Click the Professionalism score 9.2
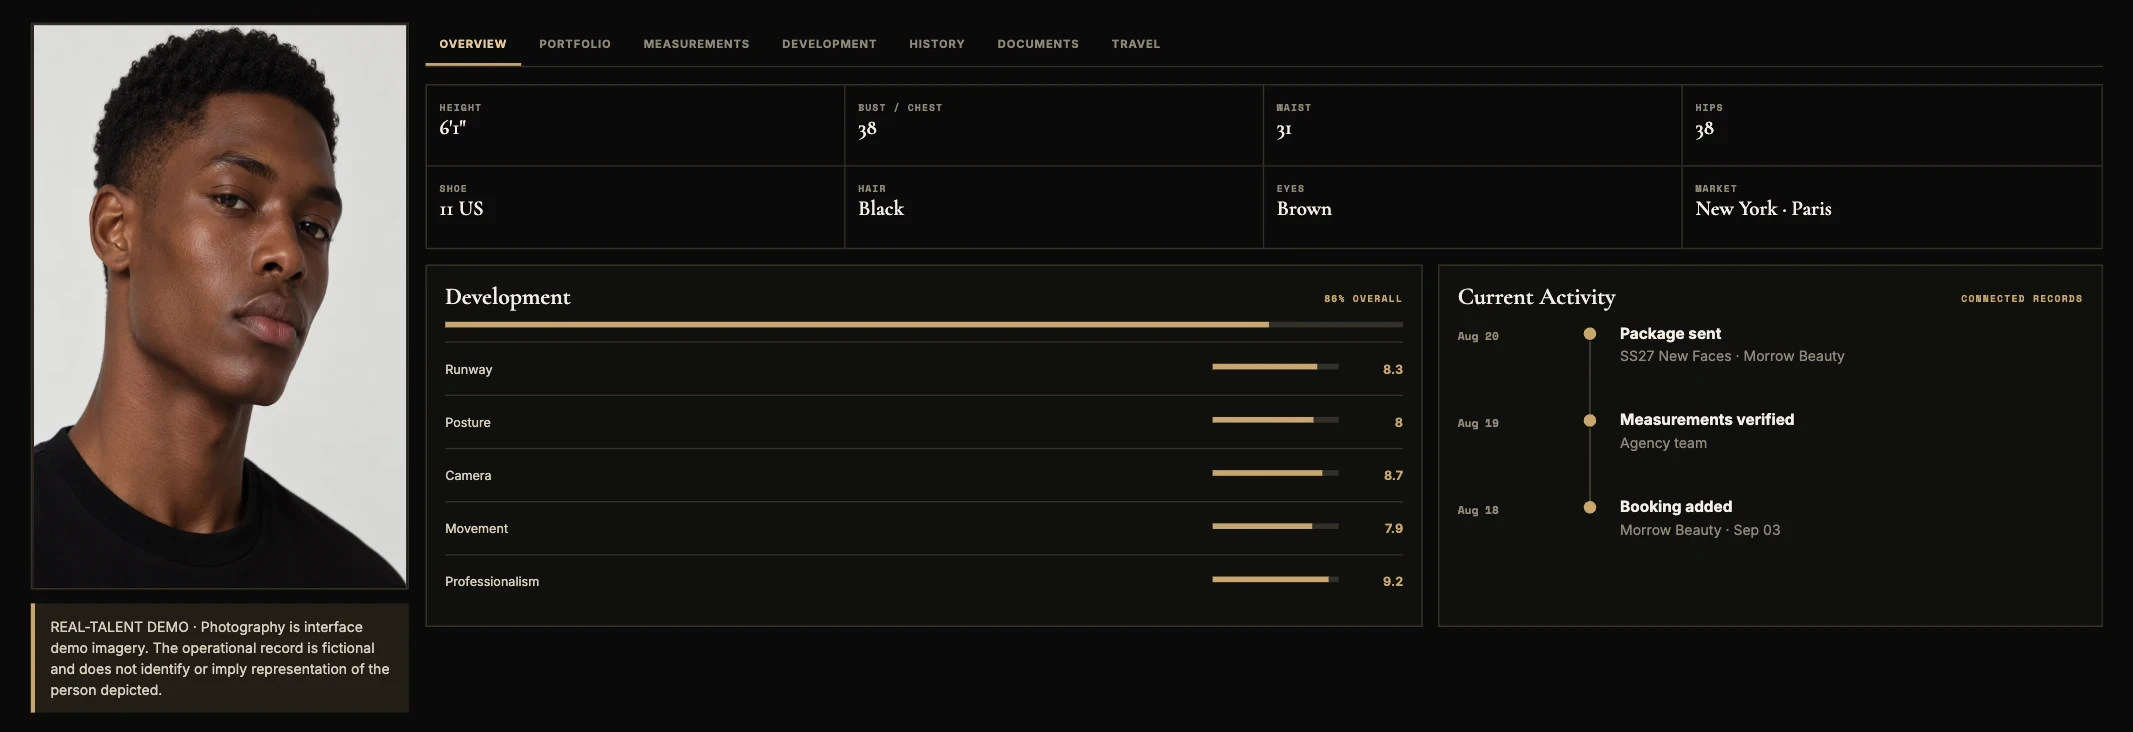The width and height of the screenshot is (2133, 732). coord(1393,582)
